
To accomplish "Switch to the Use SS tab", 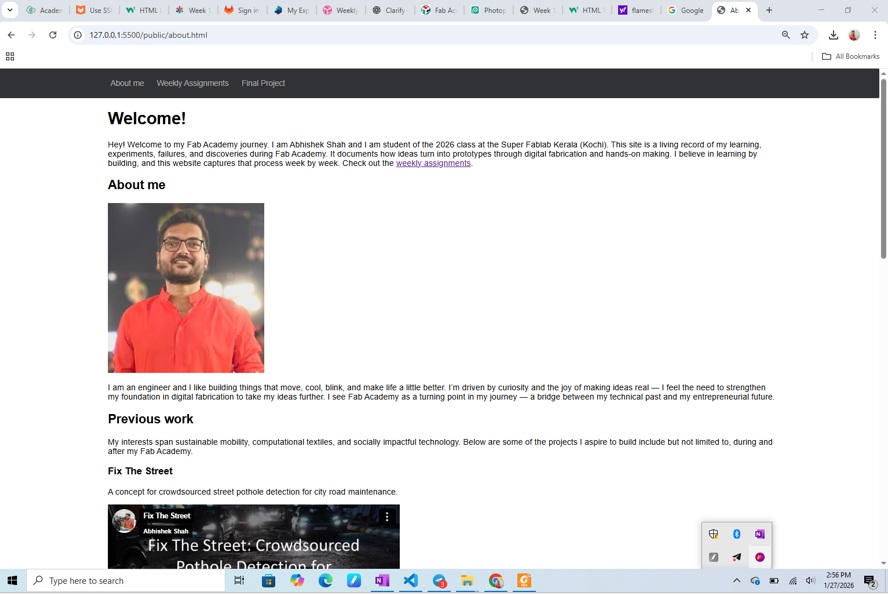I will [94, 10].
